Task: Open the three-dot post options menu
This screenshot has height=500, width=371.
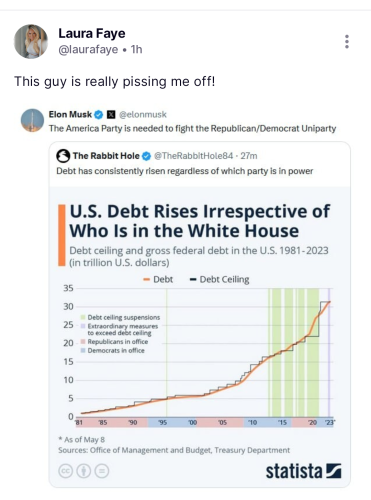Action: (x=347, y=42)
